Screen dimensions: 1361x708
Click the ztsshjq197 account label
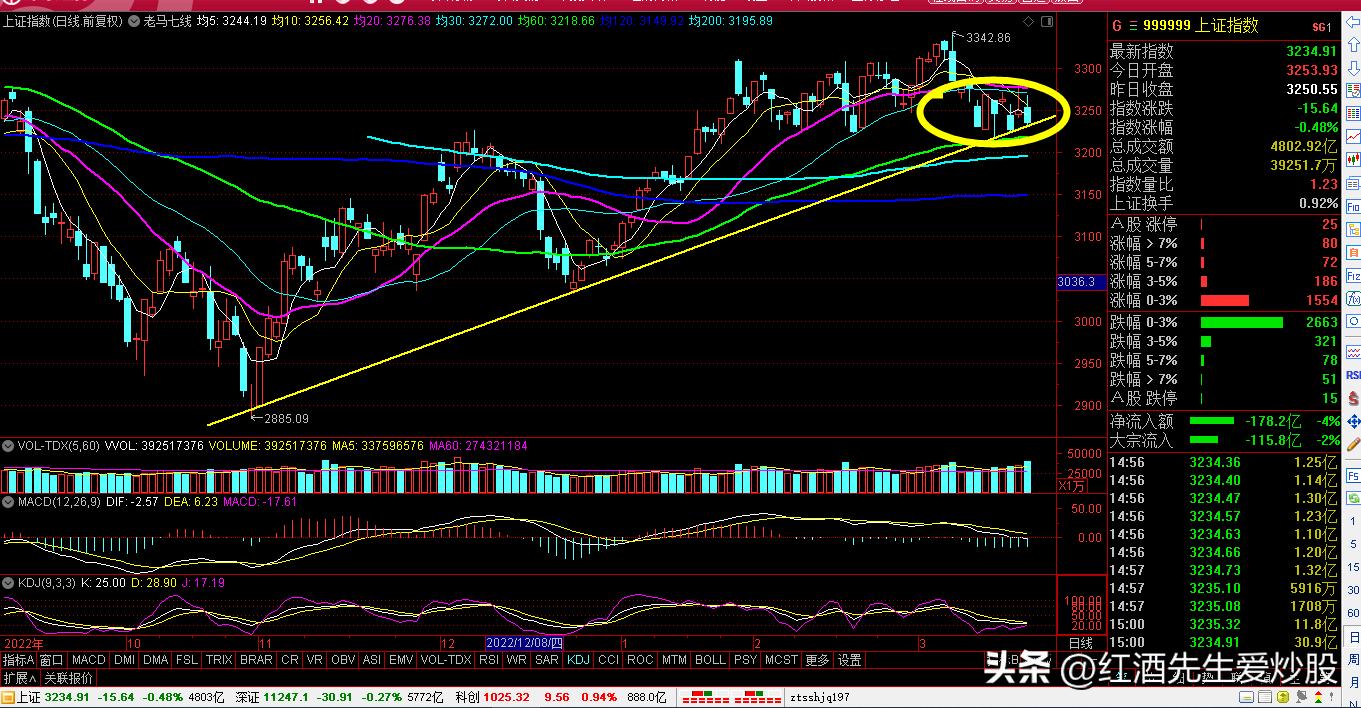pyautogui.click(x=820, y=697)
